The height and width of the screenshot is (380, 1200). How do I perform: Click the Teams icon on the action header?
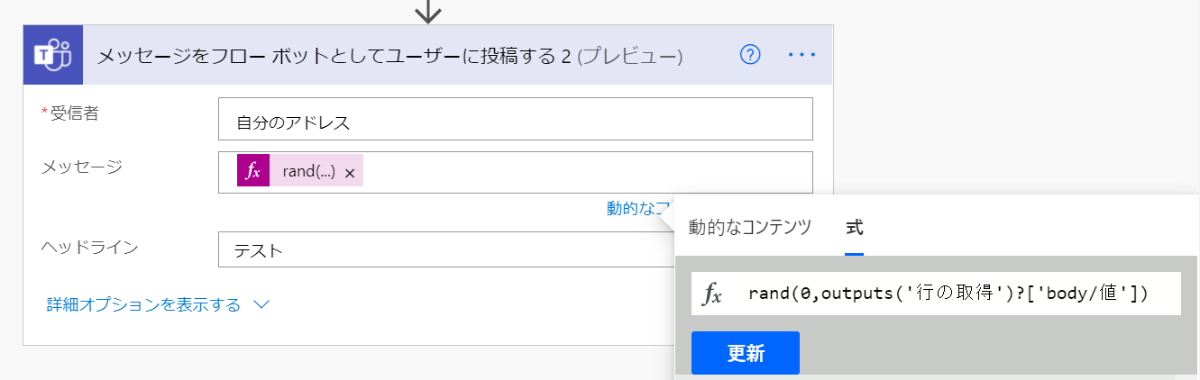tap(45, 55)
